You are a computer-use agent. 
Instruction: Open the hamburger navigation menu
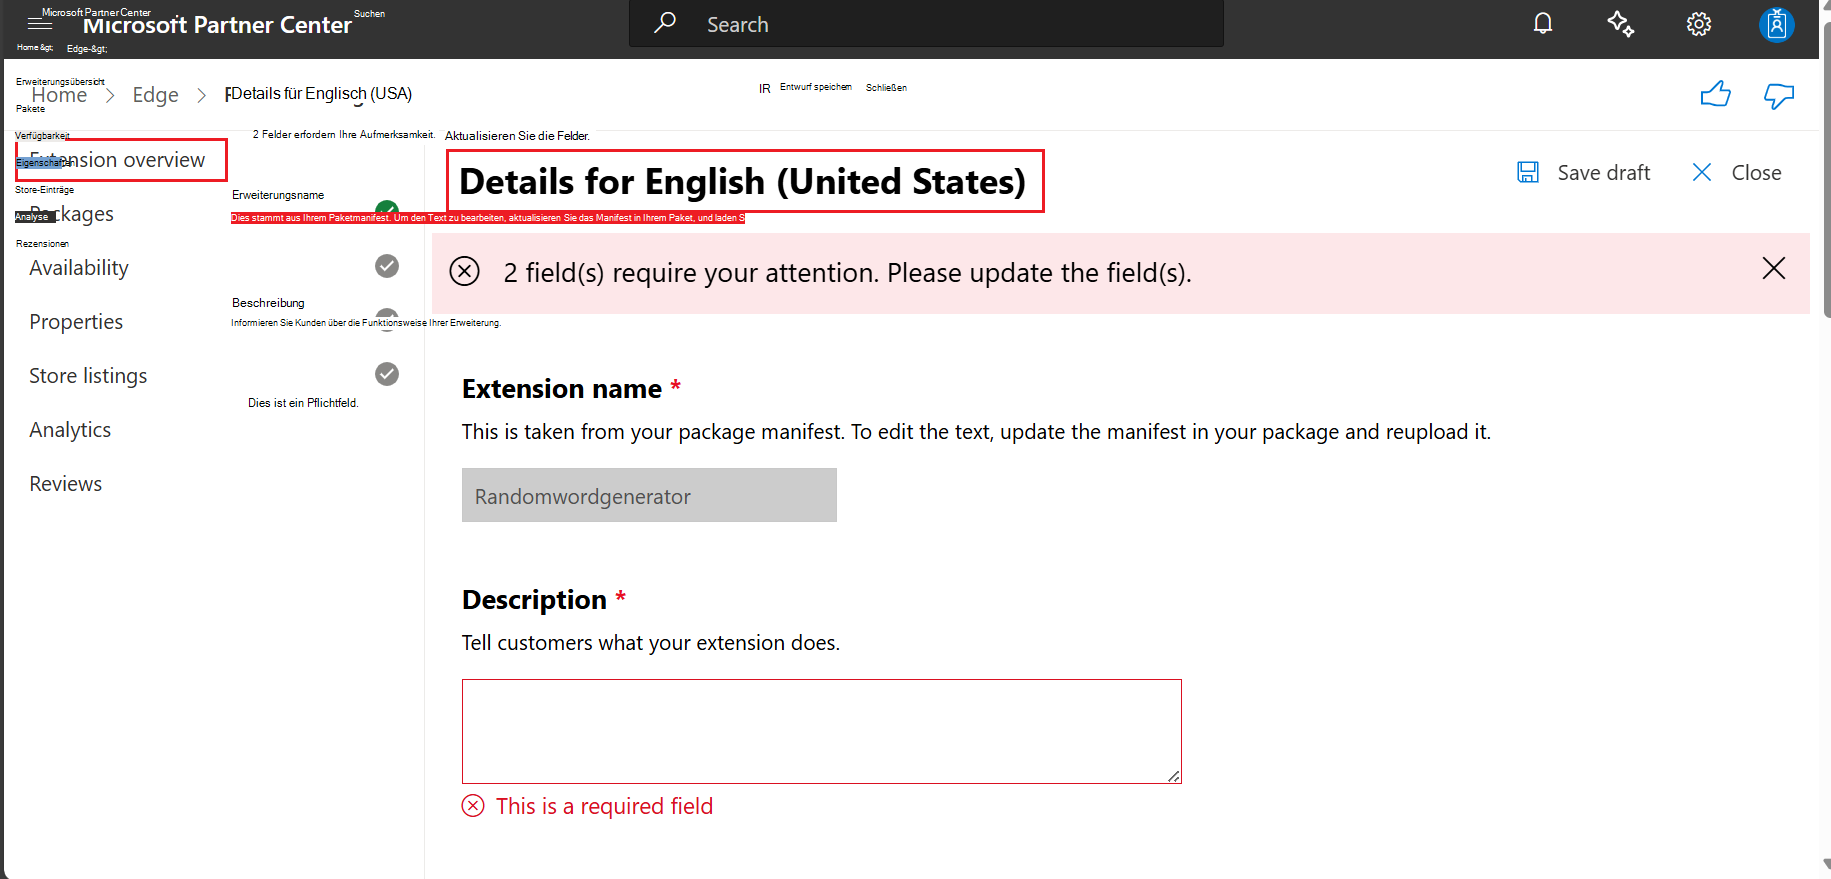click(x=40, y=23)
